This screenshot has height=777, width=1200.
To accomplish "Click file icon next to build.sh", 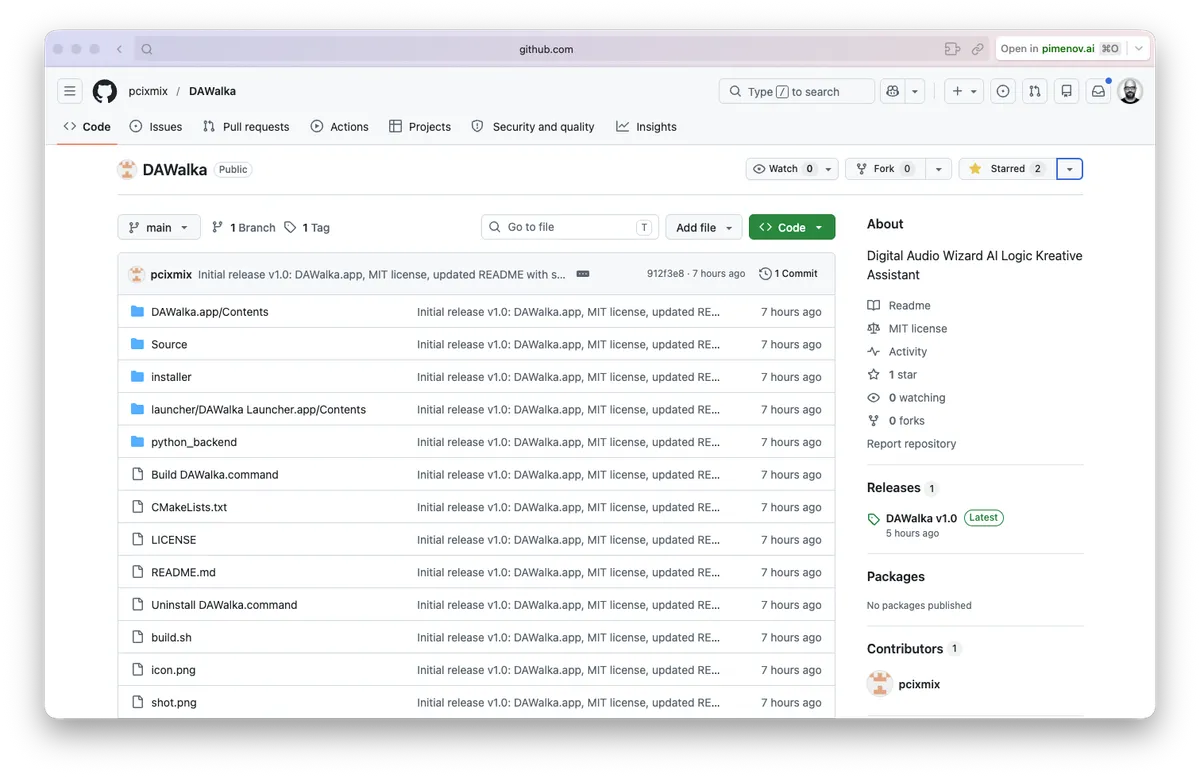I will (138, 637).
